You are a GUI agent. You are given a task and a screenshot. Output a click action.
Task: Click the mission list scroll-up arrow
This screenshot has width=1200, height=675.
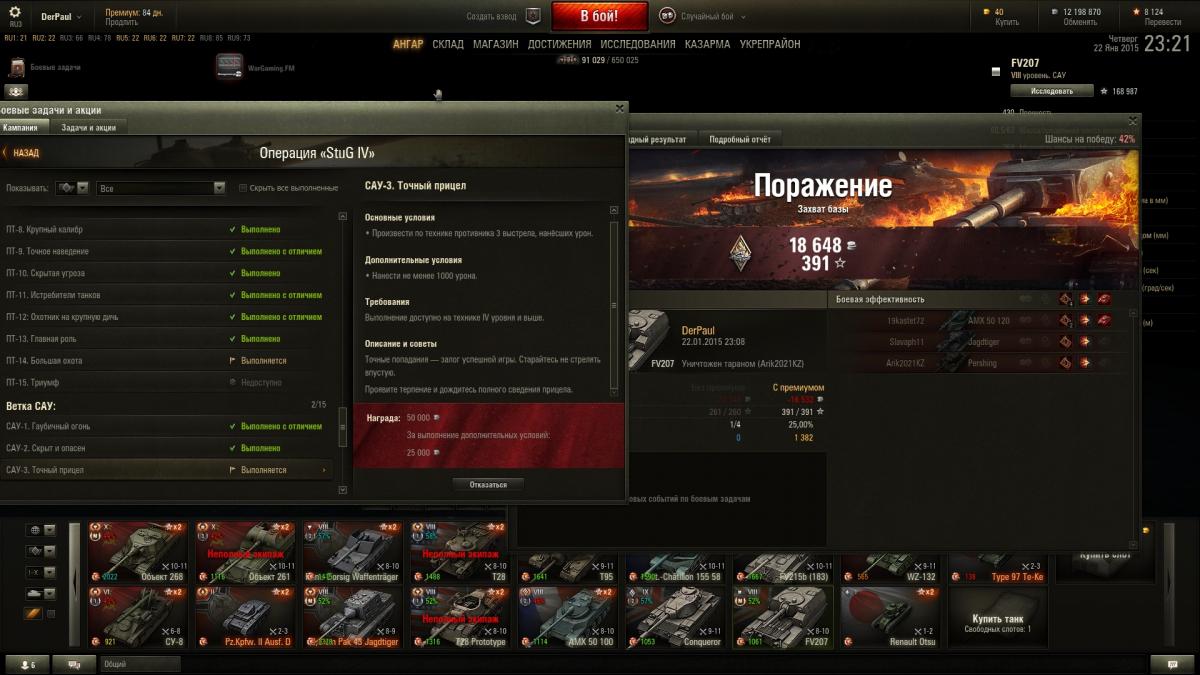tap(344, 214)
